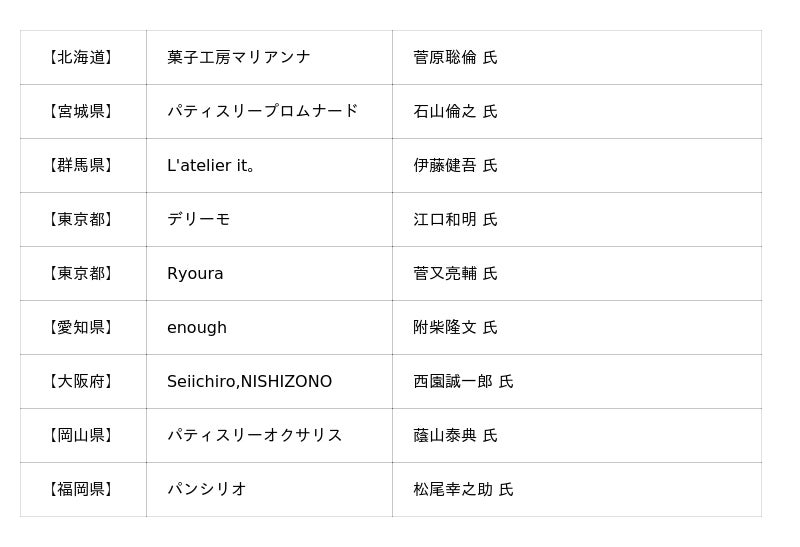800x547 pixels.
Task: Click the デリーモ shop cell
Action: coord(198,220)
